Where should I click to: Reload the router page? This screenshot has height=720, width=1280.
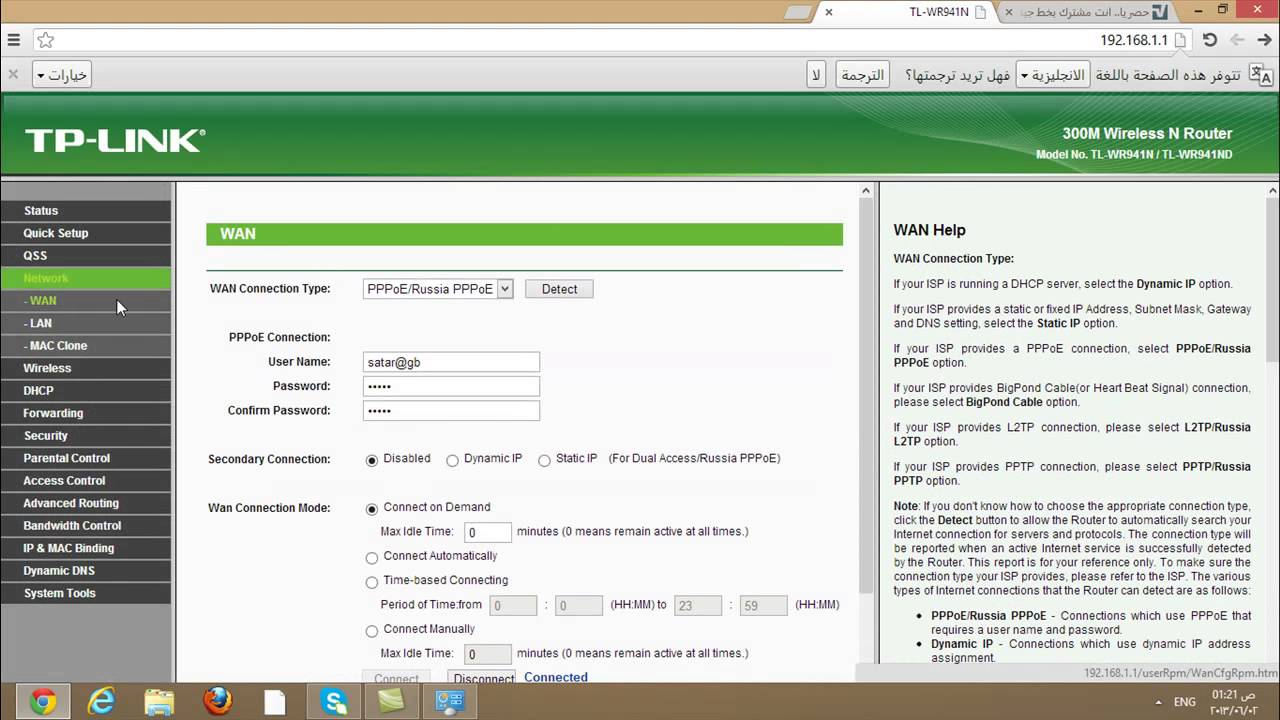pyautogui.click(x=1210, y=40)
